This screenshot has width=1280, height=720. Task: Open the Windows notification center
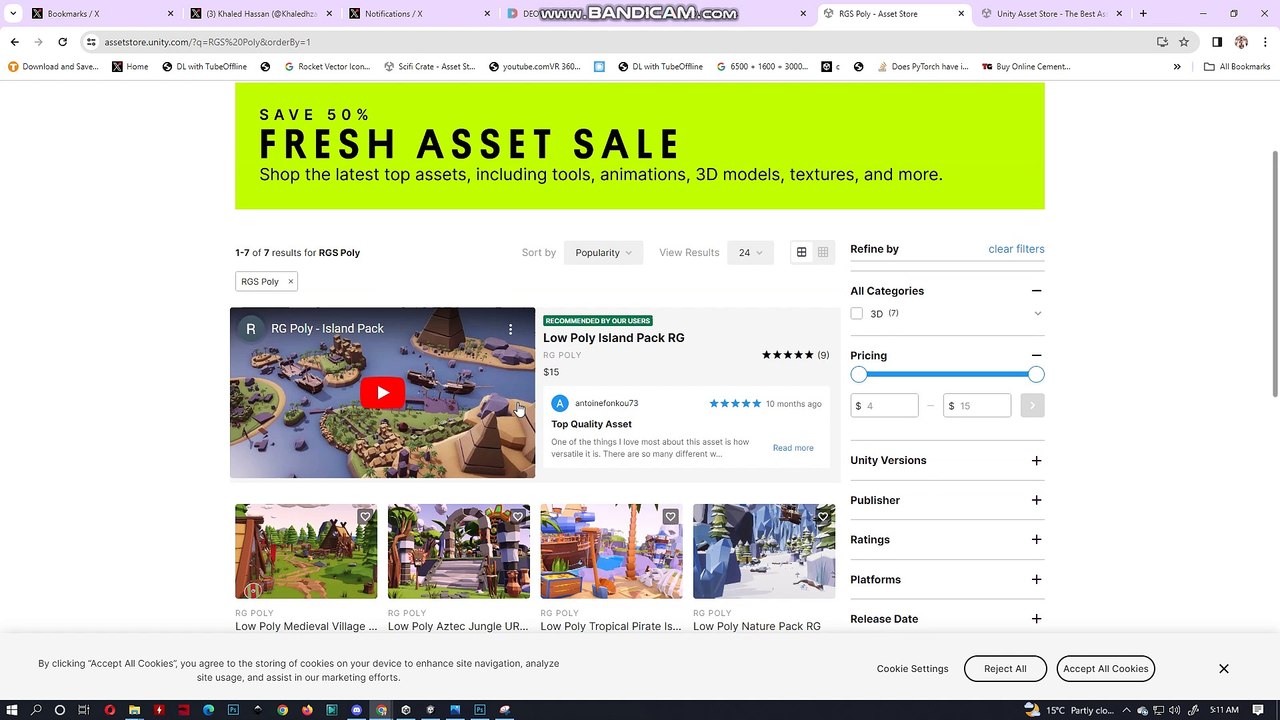(1259, 710)
